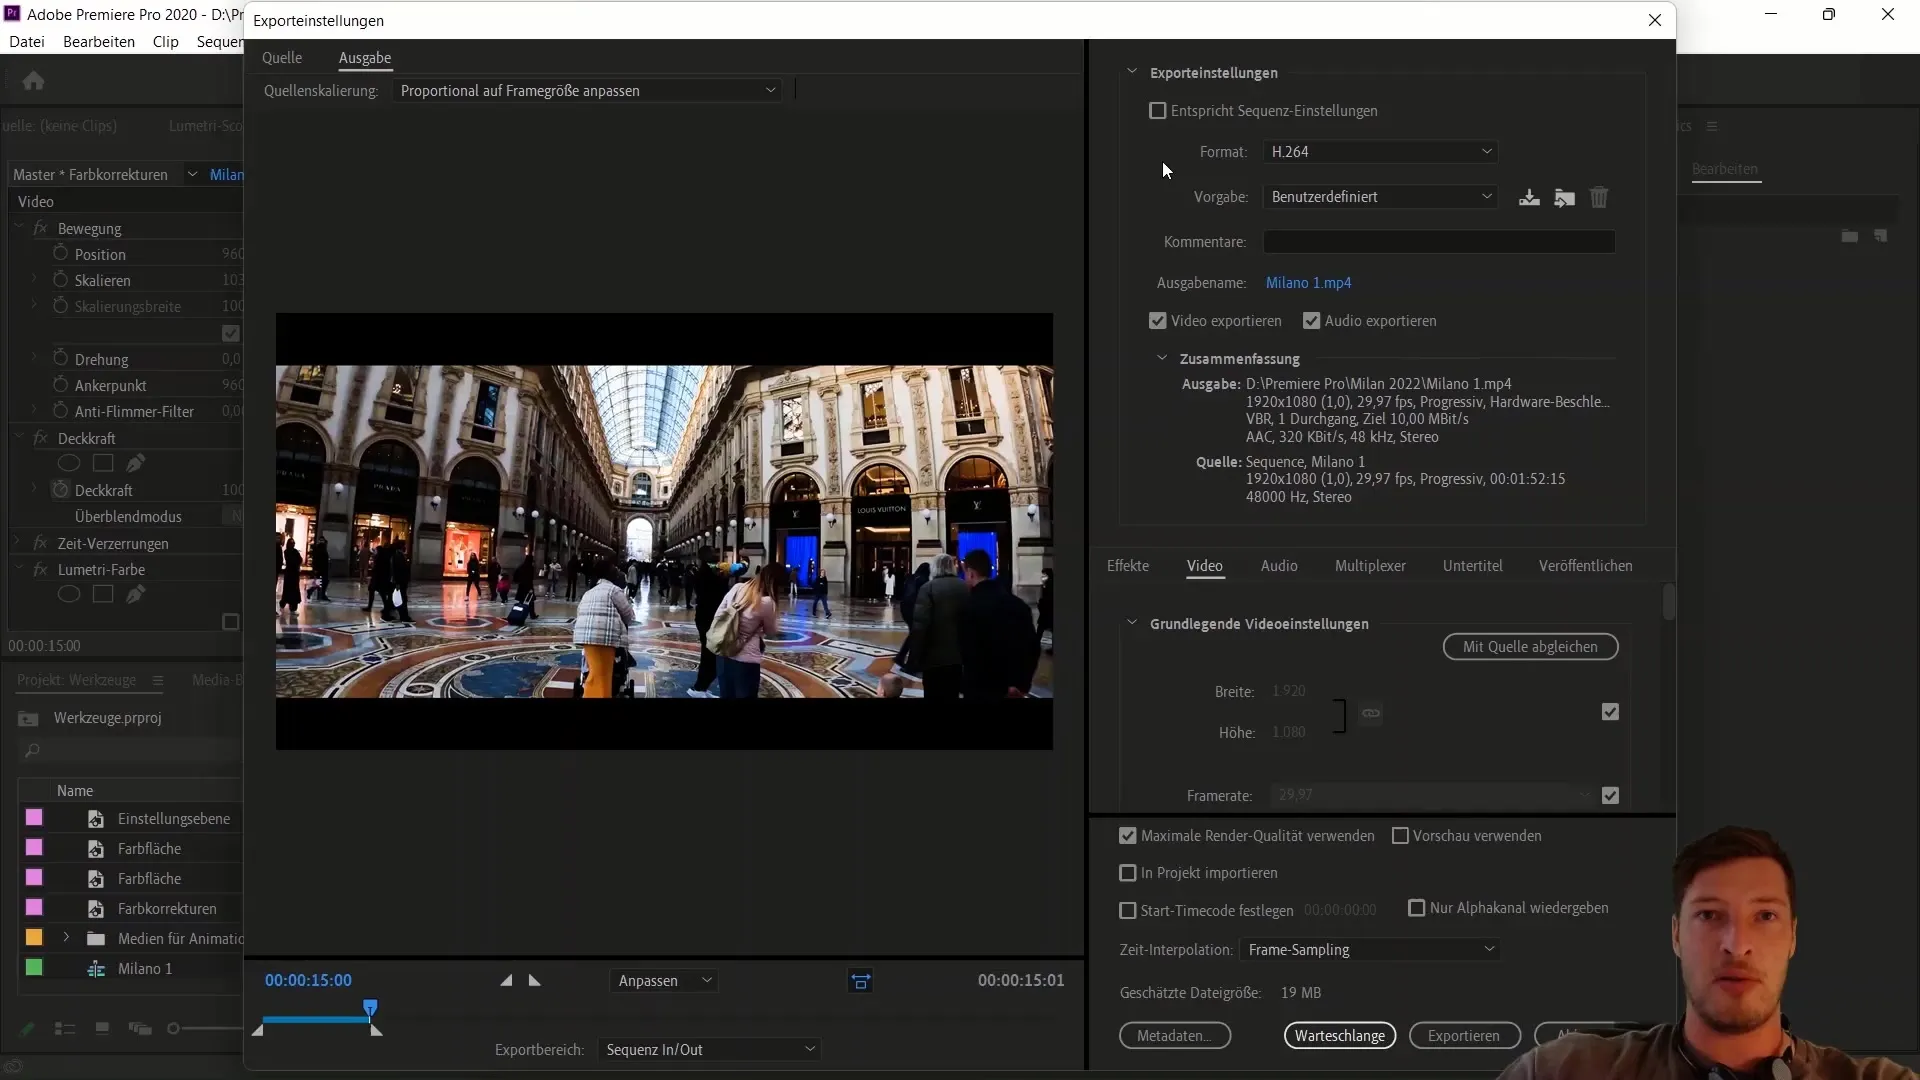Select ellipse mask tool under Deckkraft
The width and height of the screenshot is (1920, 1080).
point(69,463)
